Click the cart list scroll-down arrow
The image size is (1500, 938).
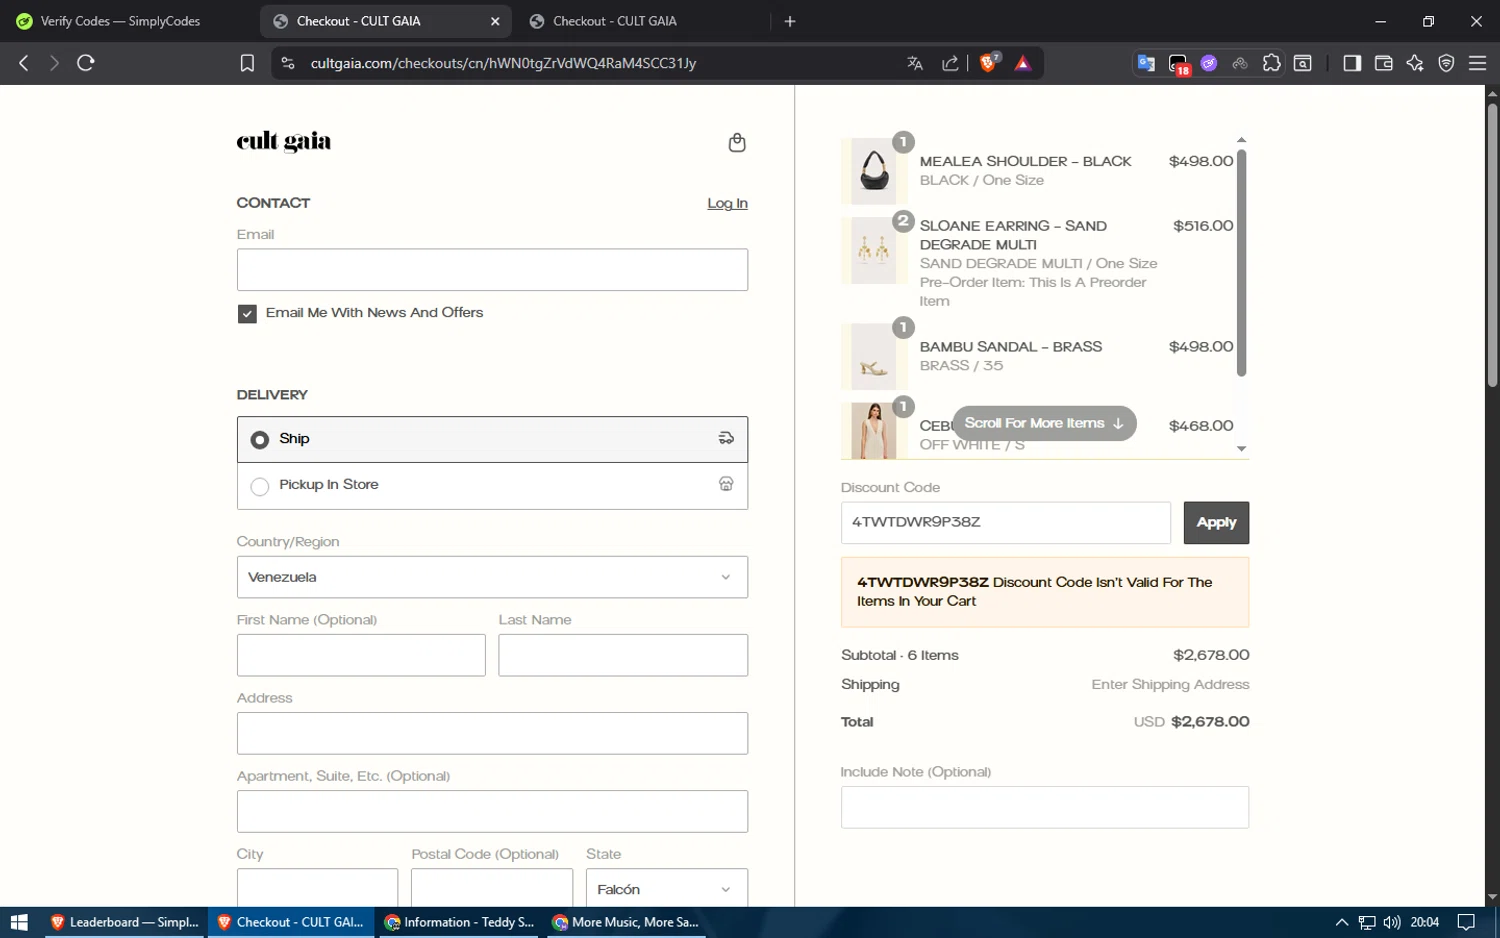(1242, 449)
